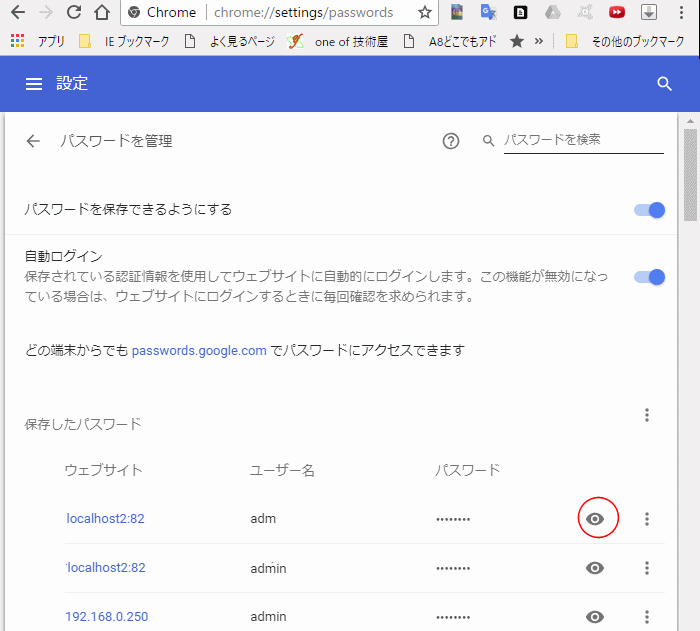Open more actions for the adm entry
Screen dimensions: 700x631
pyautogui.click(x=647, y=519)
